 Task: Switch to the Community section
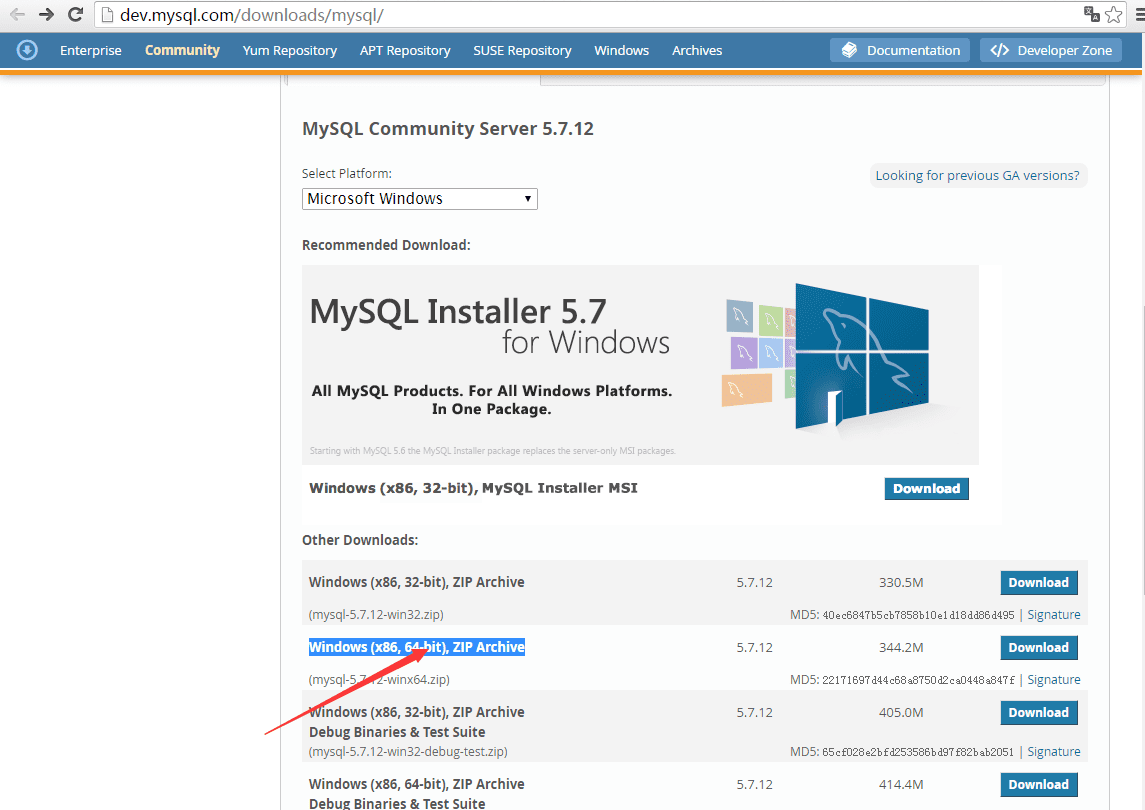(182, 50)
